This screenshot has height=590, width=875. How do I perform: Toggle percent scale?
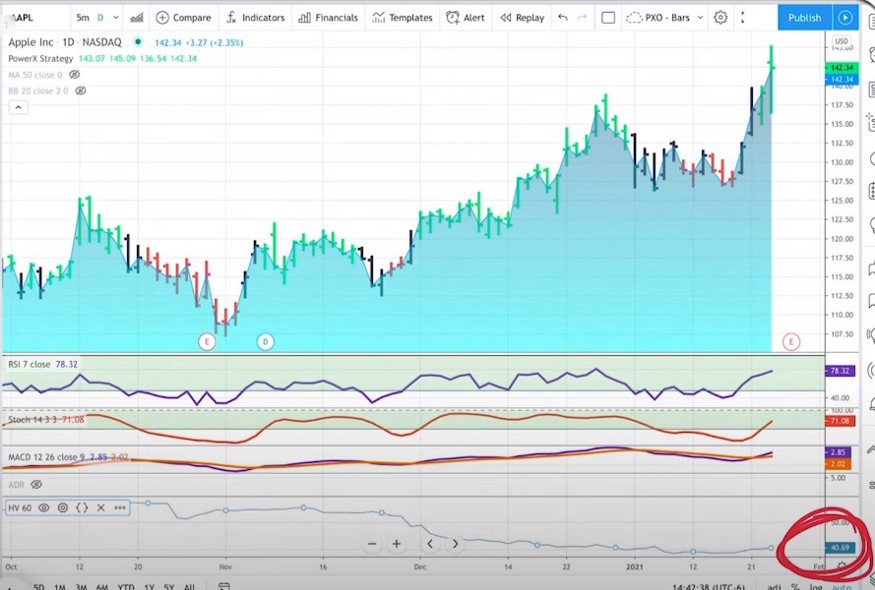click(795, 587)
